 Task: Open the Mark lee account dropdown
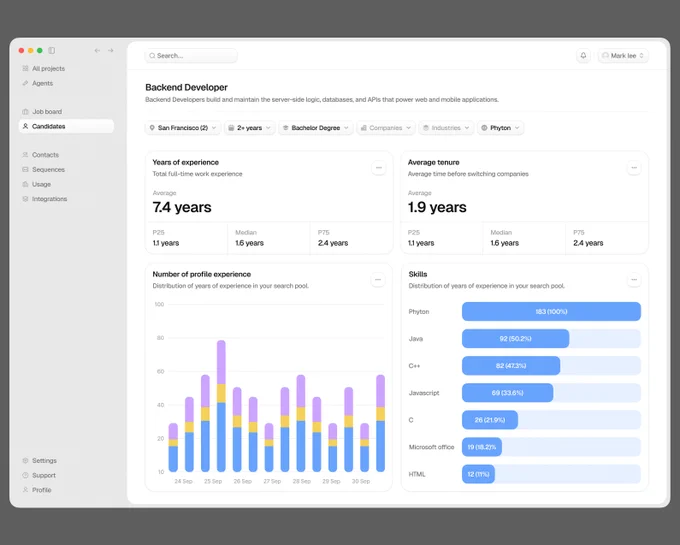(623, 55)
